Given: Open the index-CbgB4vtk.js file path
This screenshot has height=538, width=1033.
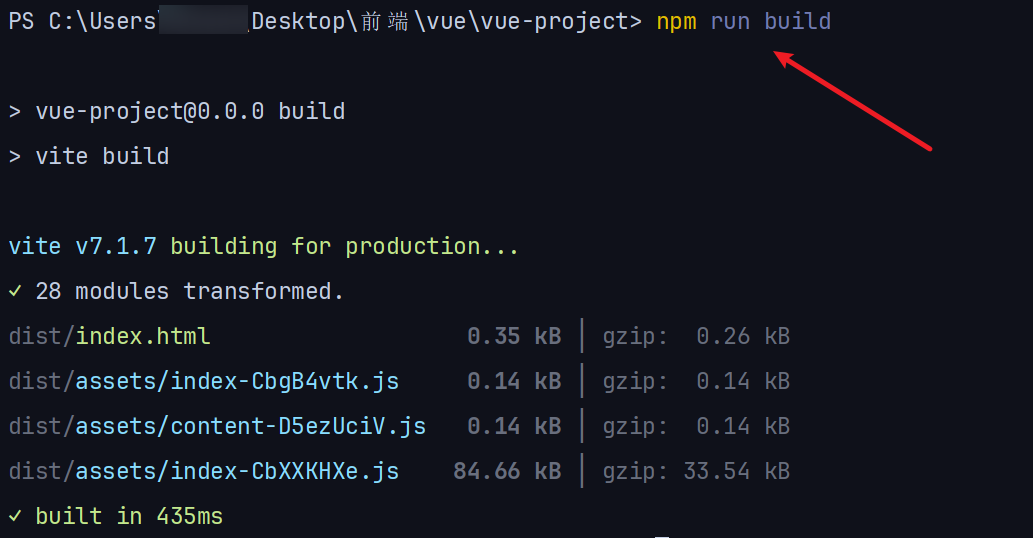Looking at the screenshot, I should pyautogui.click(x=204, y=381).
